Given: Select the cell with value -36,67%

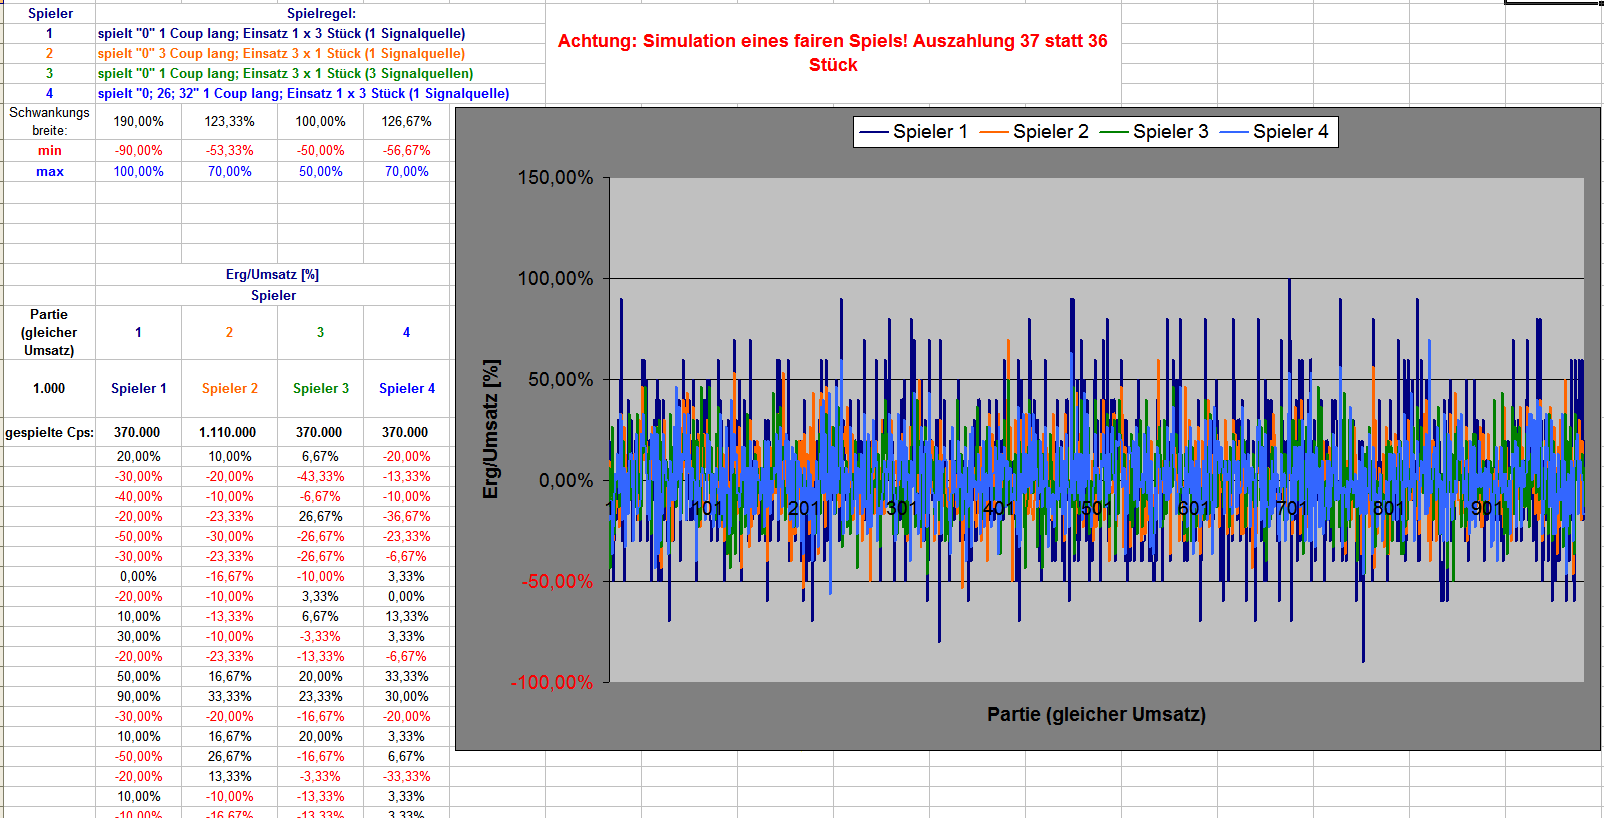Looking at the screenshot, I should (x=406, y=516).
